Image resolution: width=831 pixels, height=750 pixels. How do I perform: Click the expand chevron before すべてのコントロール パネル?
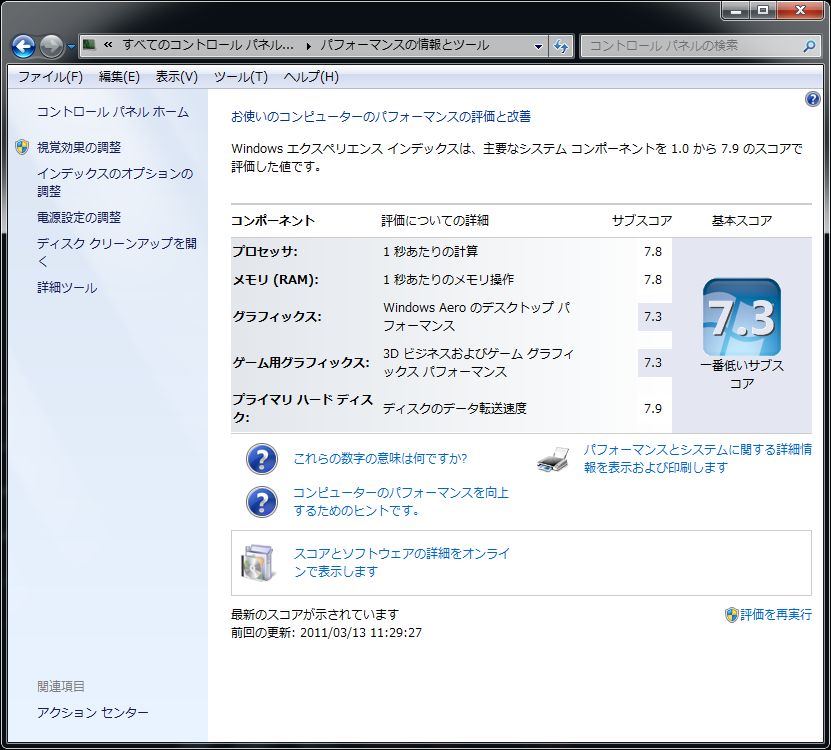[108, 45]
